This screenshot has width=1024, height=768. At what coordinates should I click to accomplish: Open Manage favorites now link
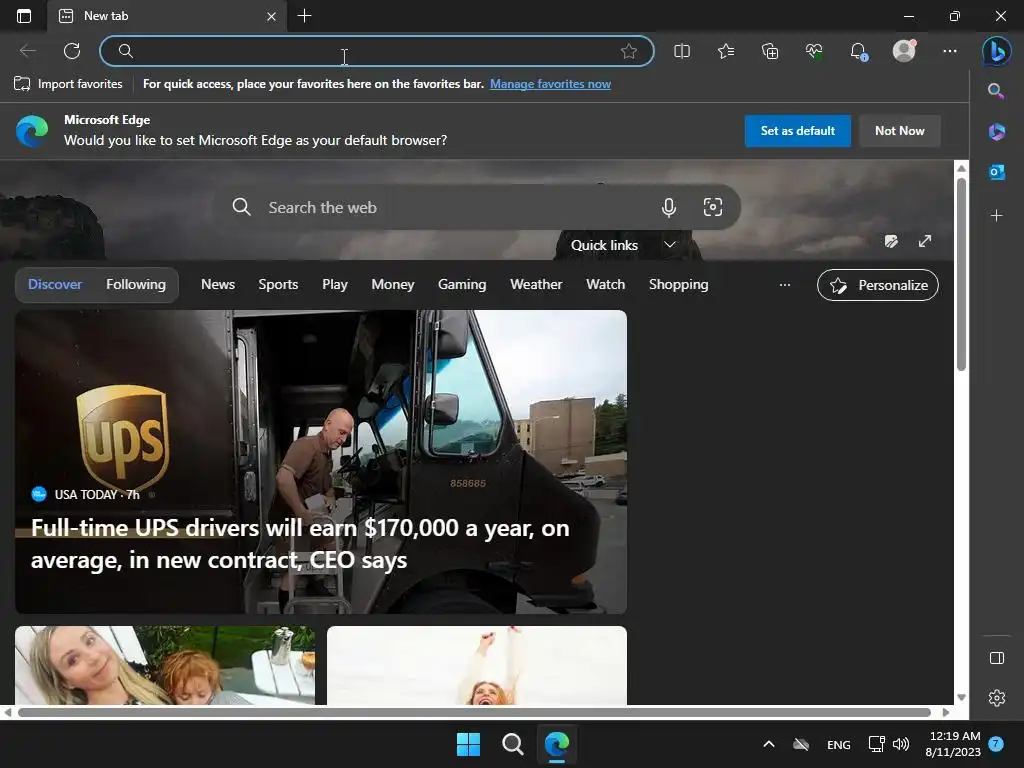(x=551, y=84)
